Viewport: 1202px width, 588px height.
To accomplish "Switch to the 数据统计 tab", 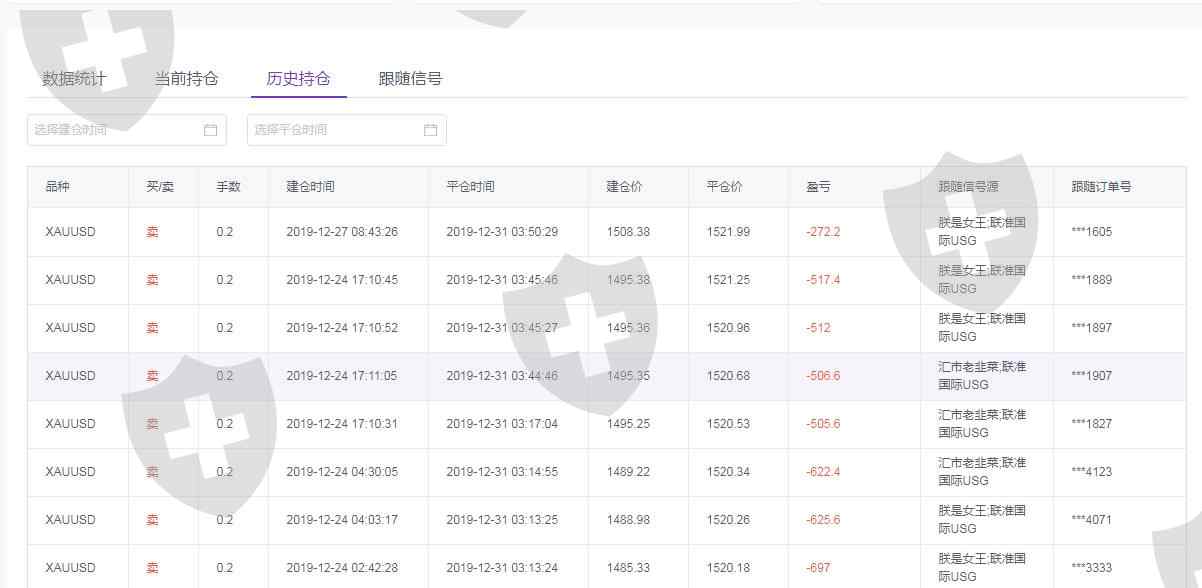I will tap(74, 79).
